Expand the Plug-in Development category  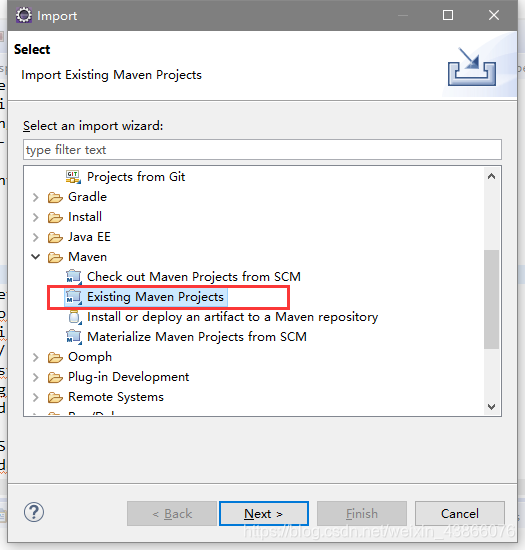coord(35,377)
